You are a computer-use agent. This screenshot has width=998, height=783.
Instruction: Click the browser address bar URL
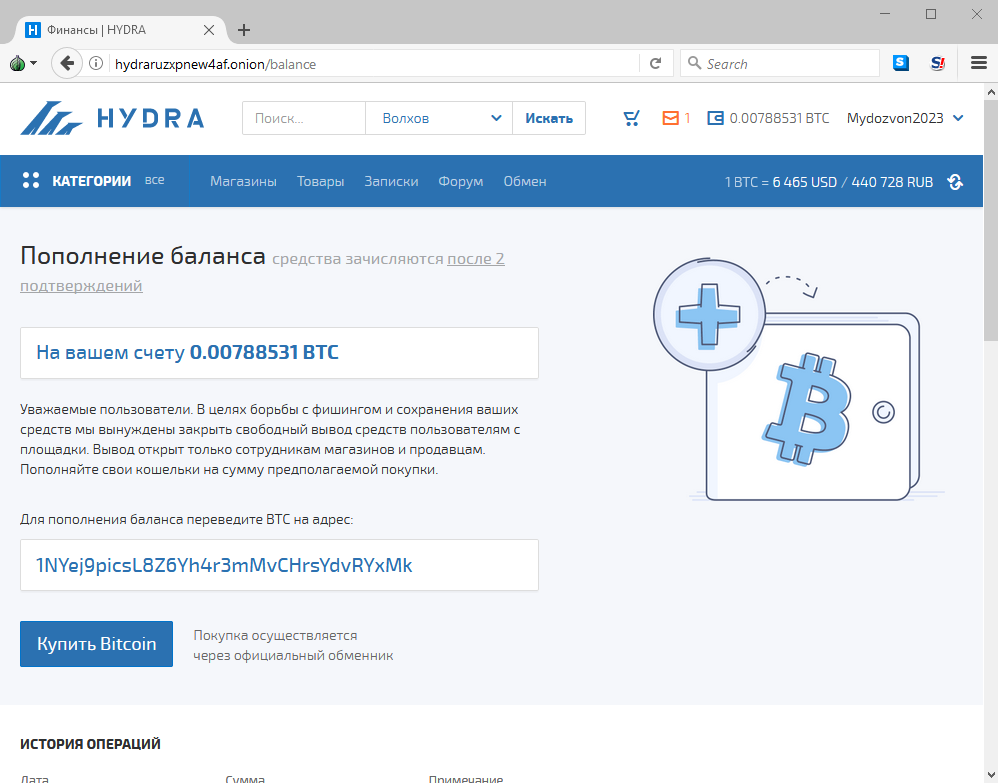pyautogui.click(x=215, y=64)
